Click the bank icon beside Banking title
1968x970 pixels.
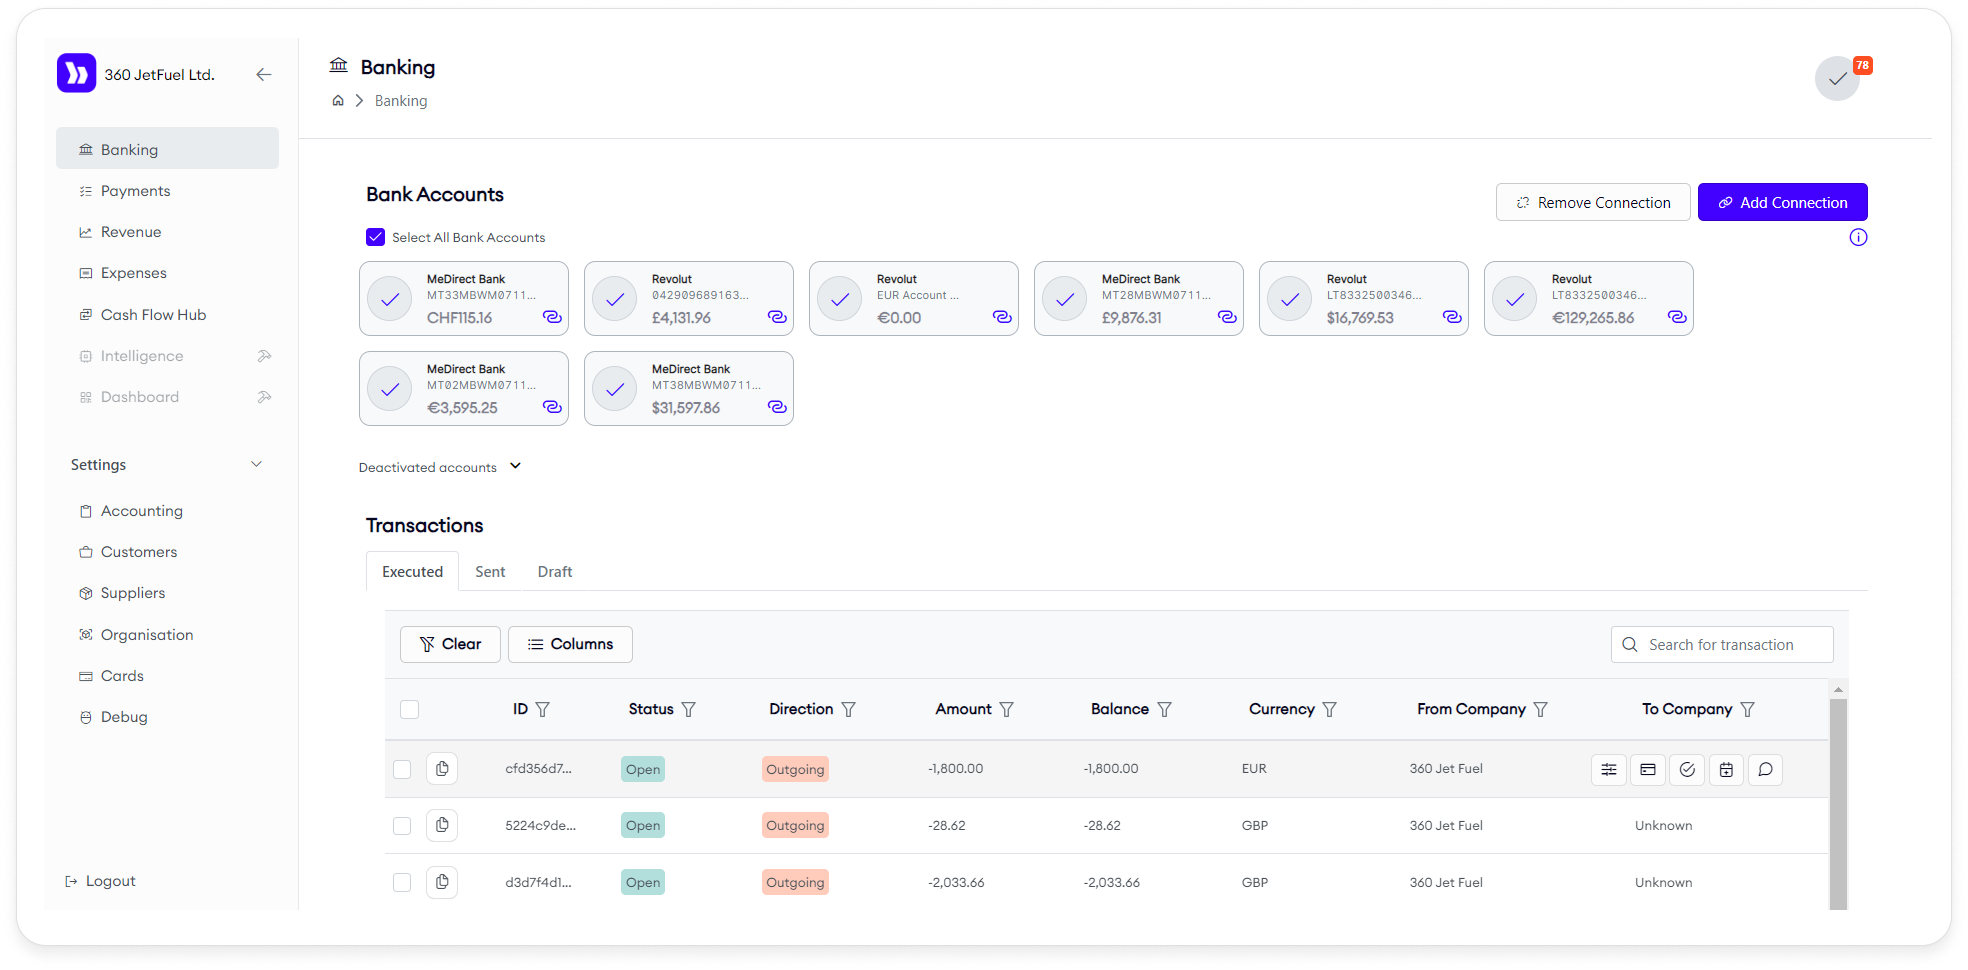tap(339, 65)
